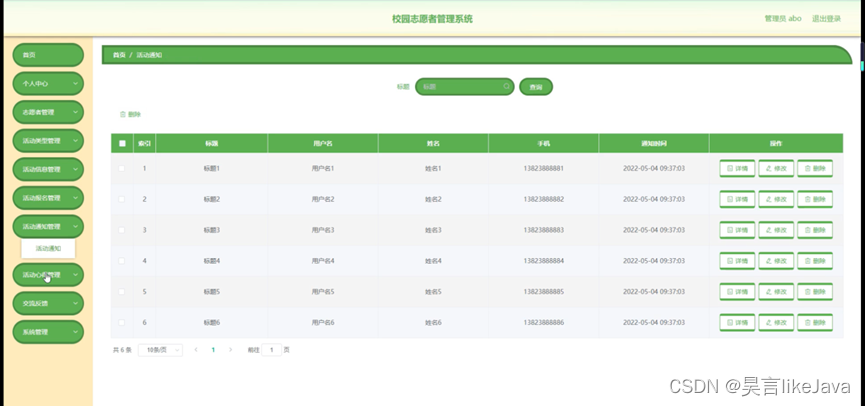865x406 pixels.
Task: Click the 手机 column header
Action: click(543, 143)
